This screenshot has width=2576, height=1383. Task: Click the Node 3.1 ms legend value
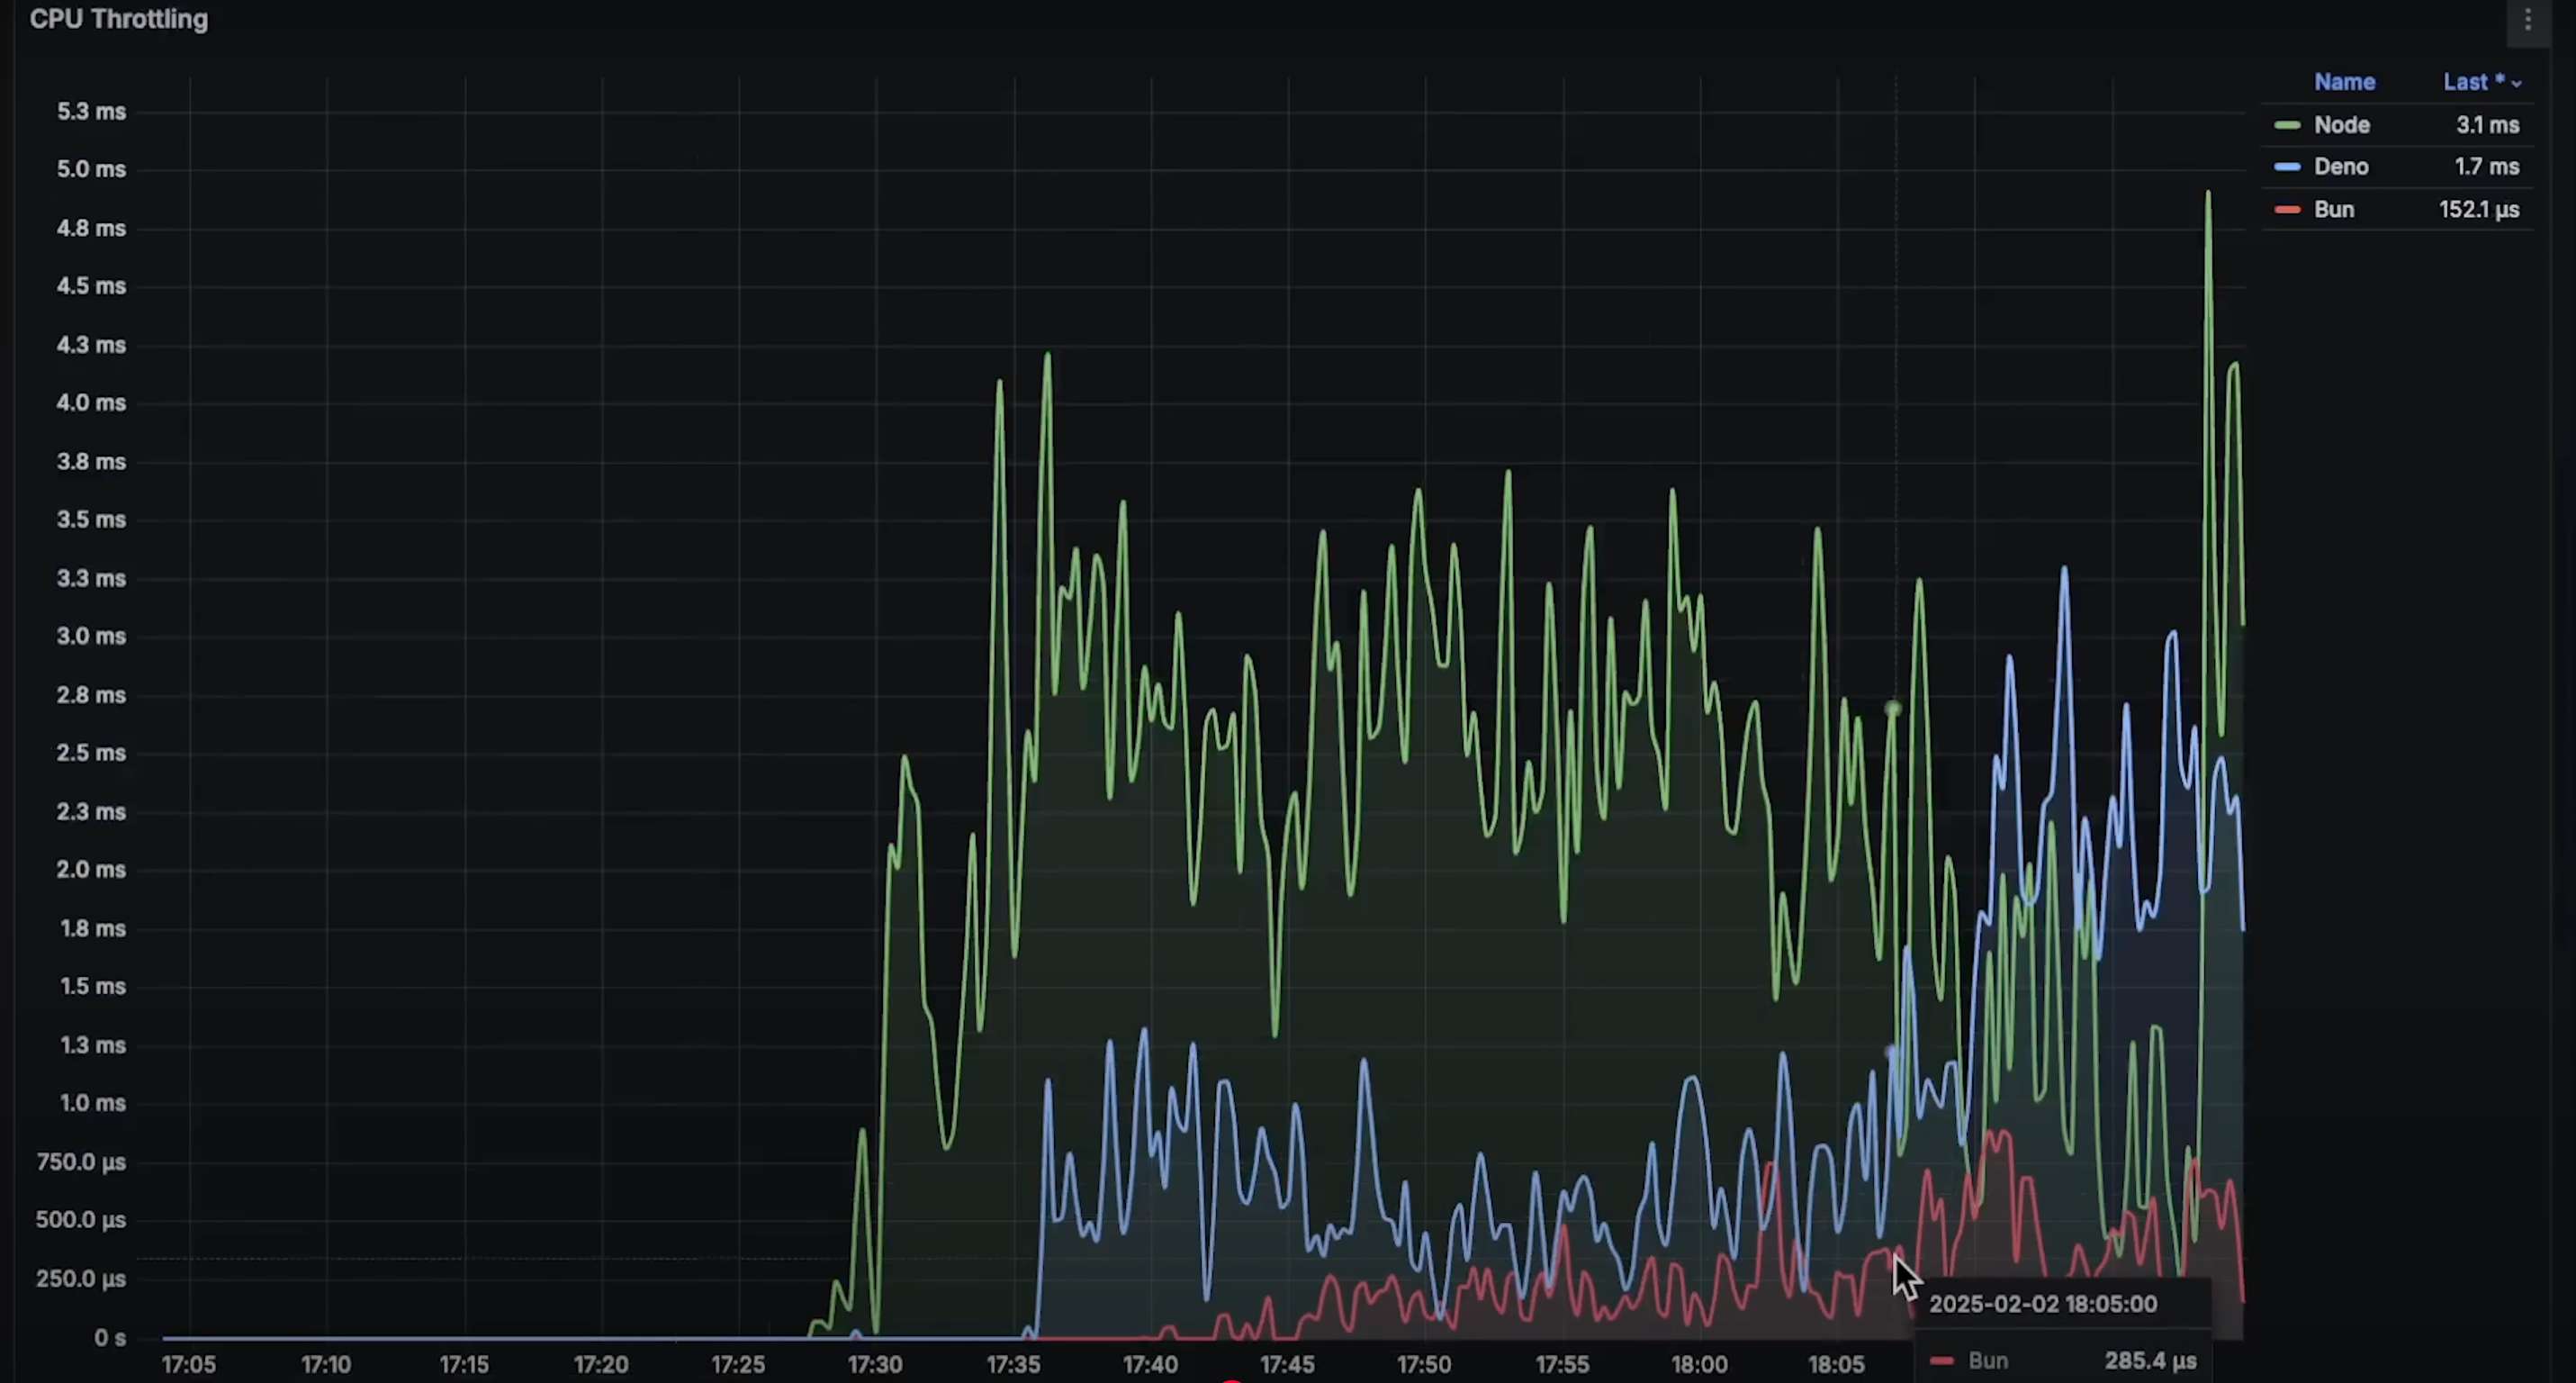(x=2487, y=125)
